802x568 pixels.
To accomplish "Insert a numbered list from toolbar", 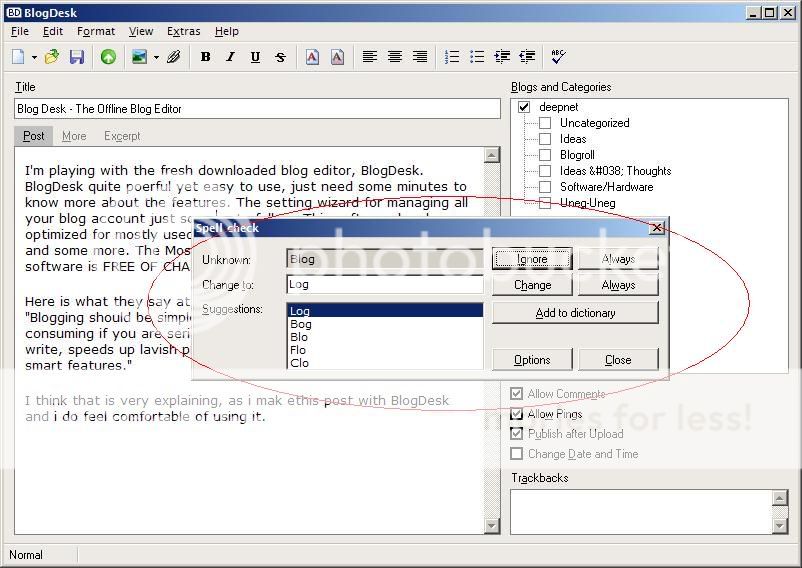I will (x=452, y=58).
